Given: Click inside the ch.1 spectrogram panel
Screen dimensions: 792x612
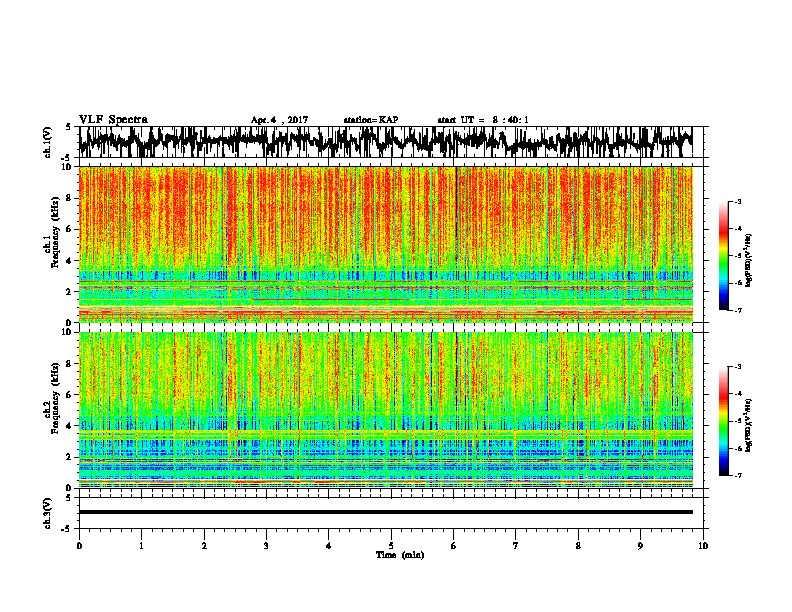Looking at the screenshot, I should (x=385, y=244).
